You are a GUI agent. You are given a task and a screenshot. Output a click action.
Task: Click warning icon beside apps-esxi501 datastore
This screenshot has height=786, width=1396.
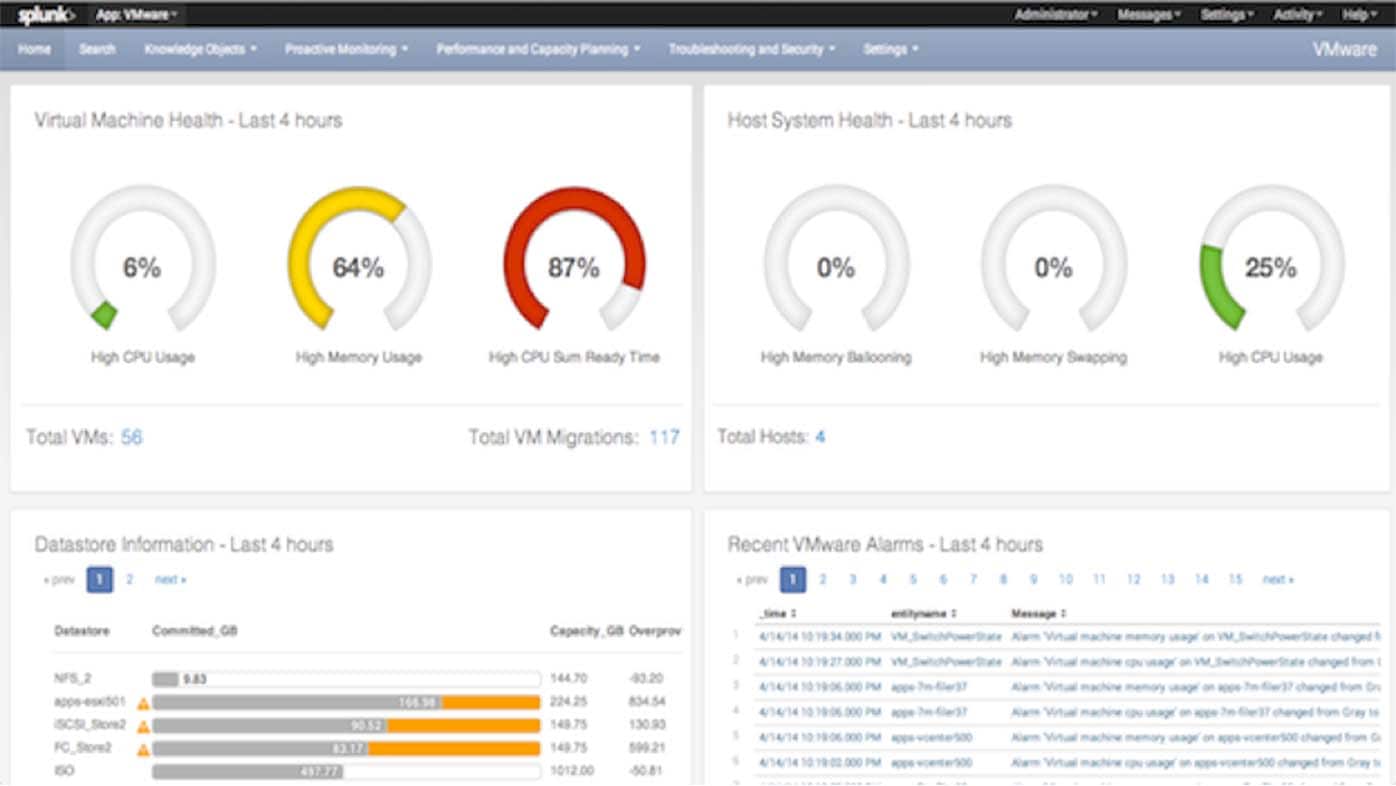pyautogui.click(x=143, y=702)
